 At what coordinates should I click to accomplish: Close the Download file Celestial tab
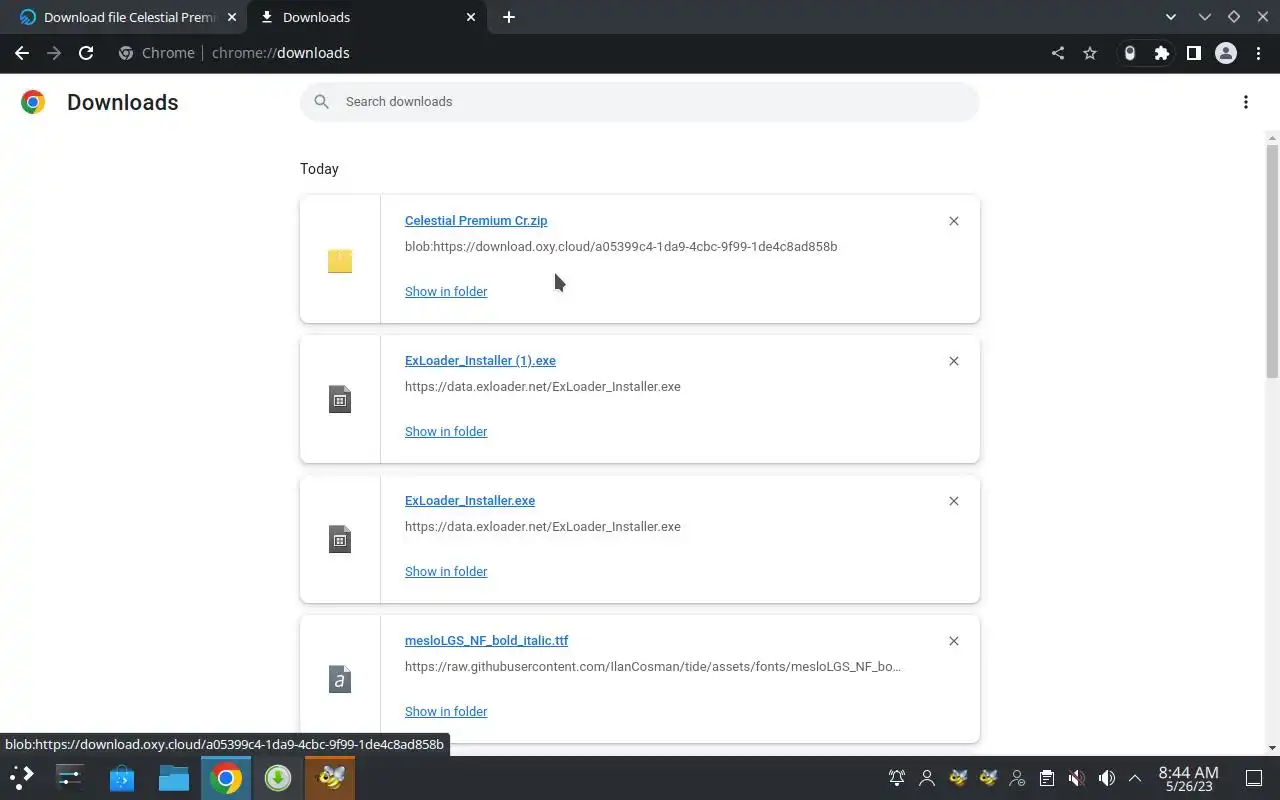click(x=232, y=17)
